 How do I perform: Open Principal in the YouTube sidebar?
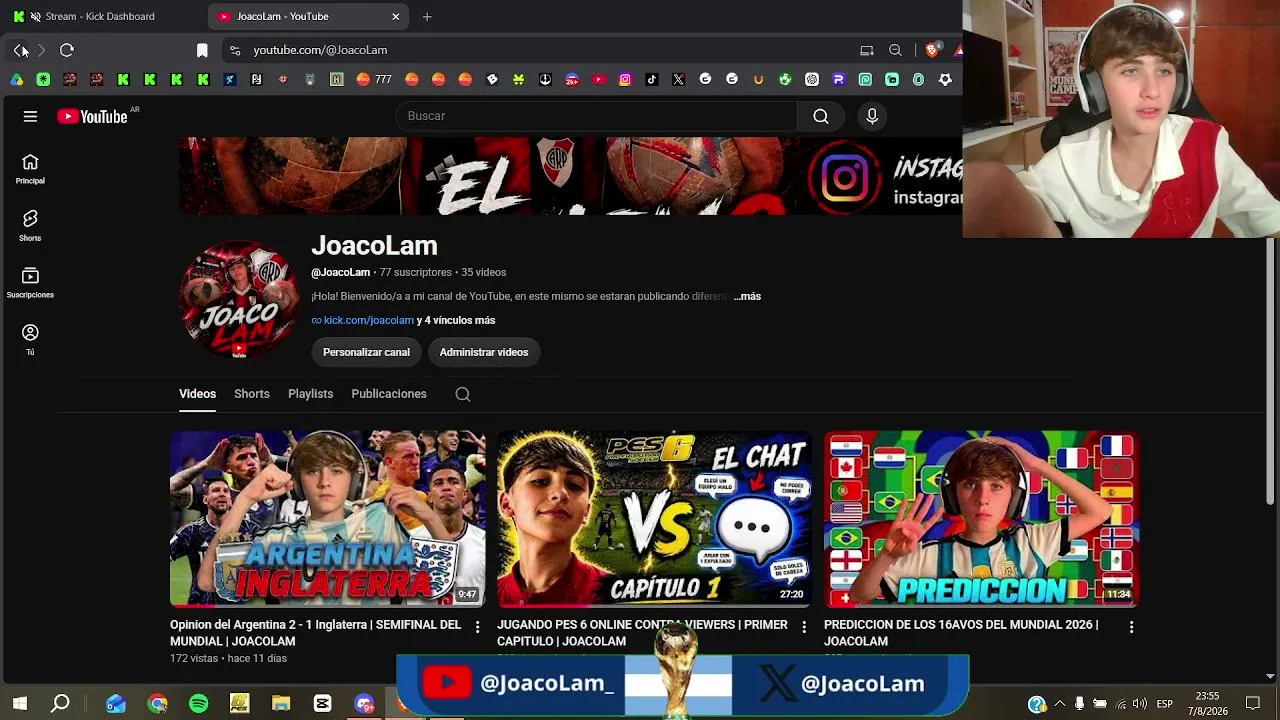click(x=30, y=169)
